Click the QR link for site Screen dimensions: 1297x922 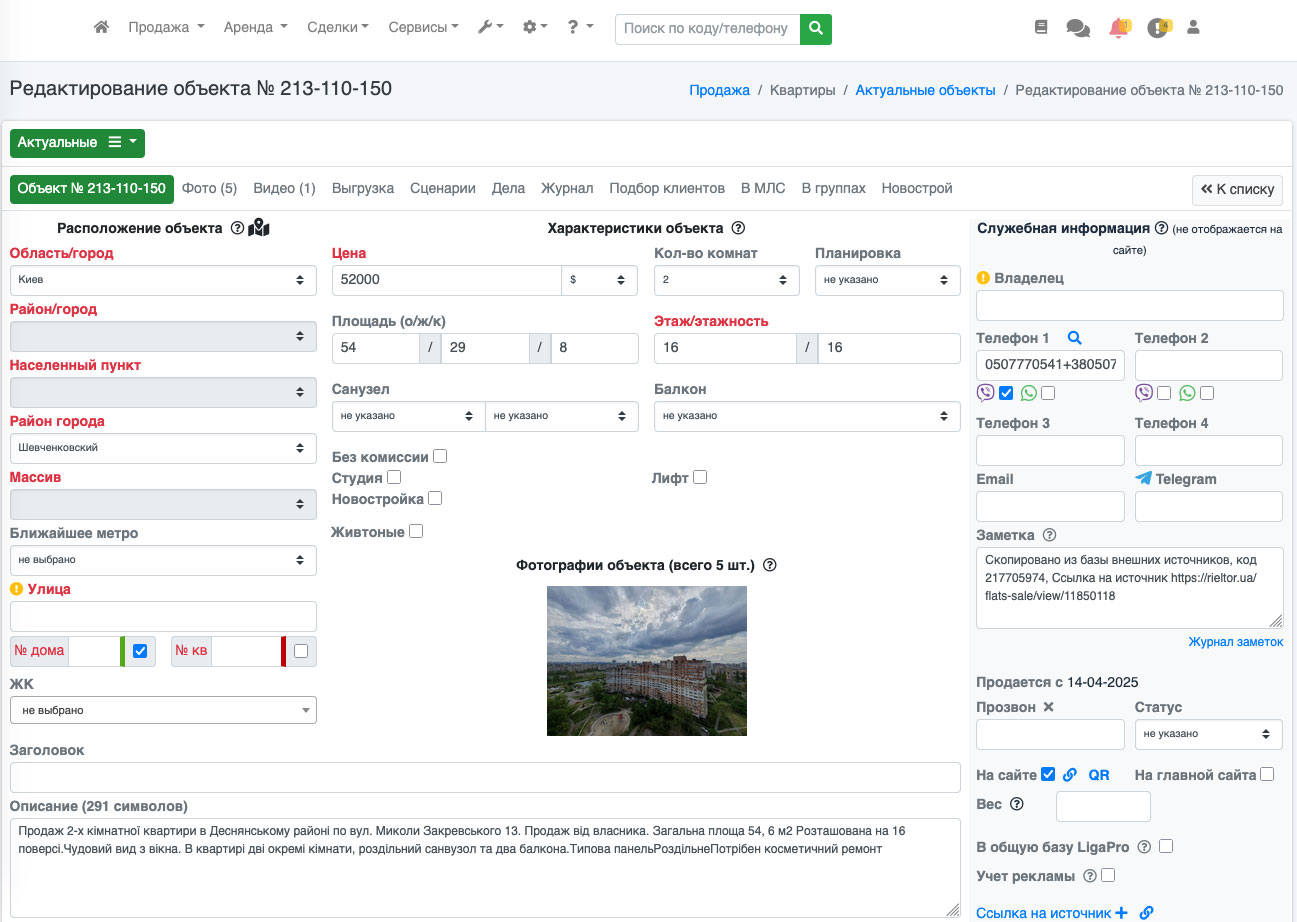tap(1099, 775)
